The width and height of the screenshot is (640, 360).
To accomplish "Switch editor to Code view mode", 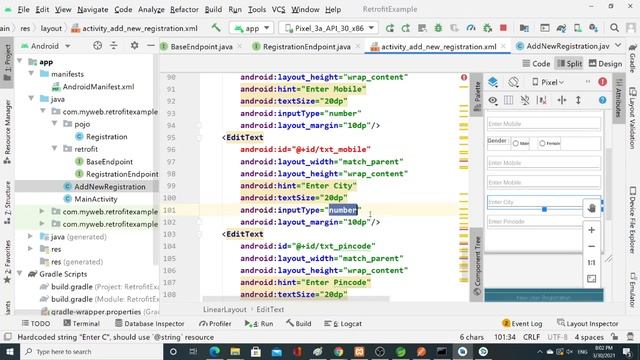I will pos(536,64).
